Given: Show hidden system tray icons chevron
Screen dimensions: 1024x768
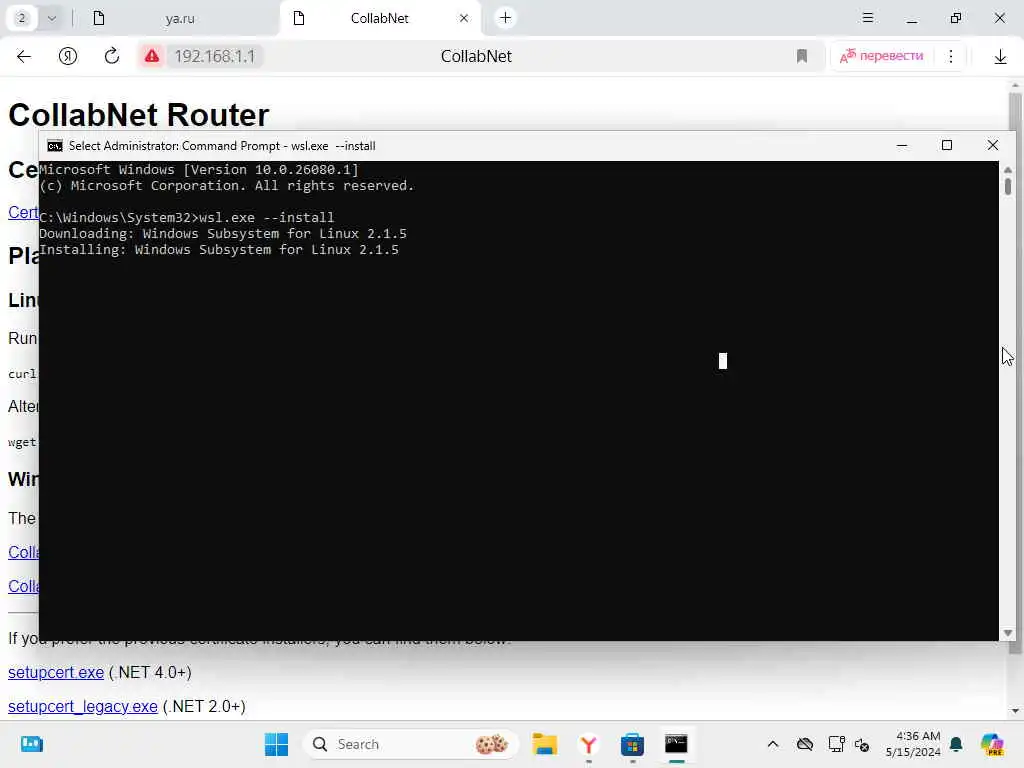Looking at the screenshot, I should coord(773,744).
